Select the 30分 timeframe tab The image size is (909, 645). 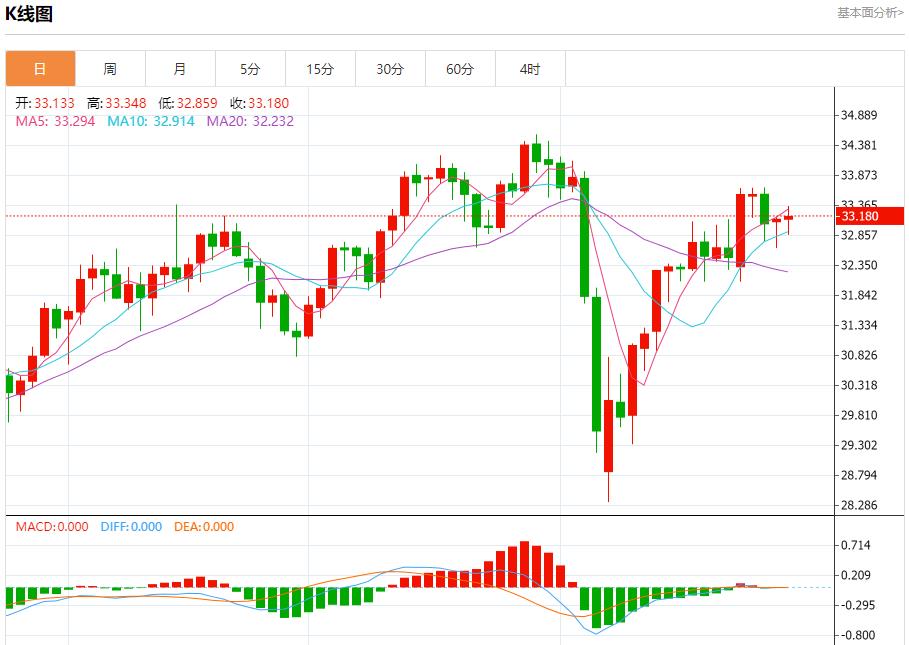point(390,69)
